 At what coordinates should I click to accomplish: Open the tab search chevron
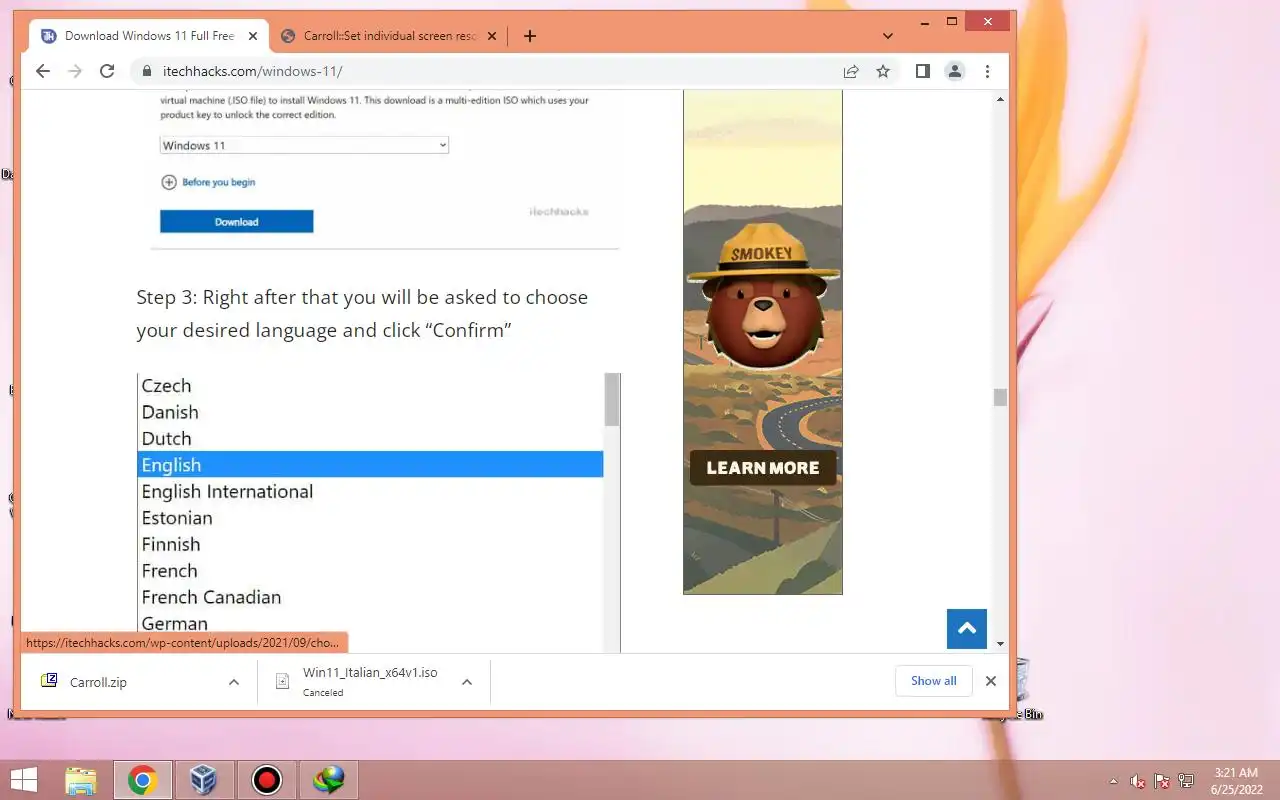[x=888, y=36]
